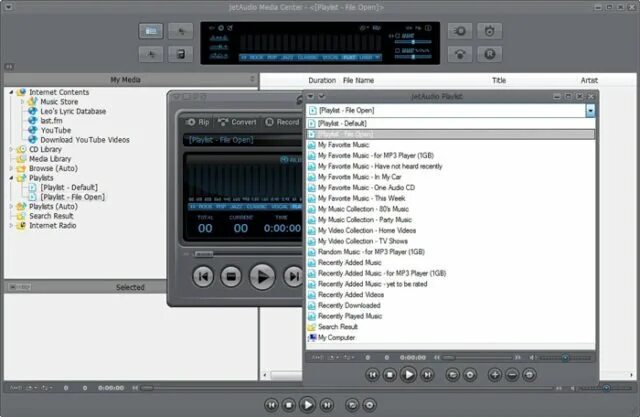
Task: Choose Recently Played Music from the list
Action: pos(450,316)
